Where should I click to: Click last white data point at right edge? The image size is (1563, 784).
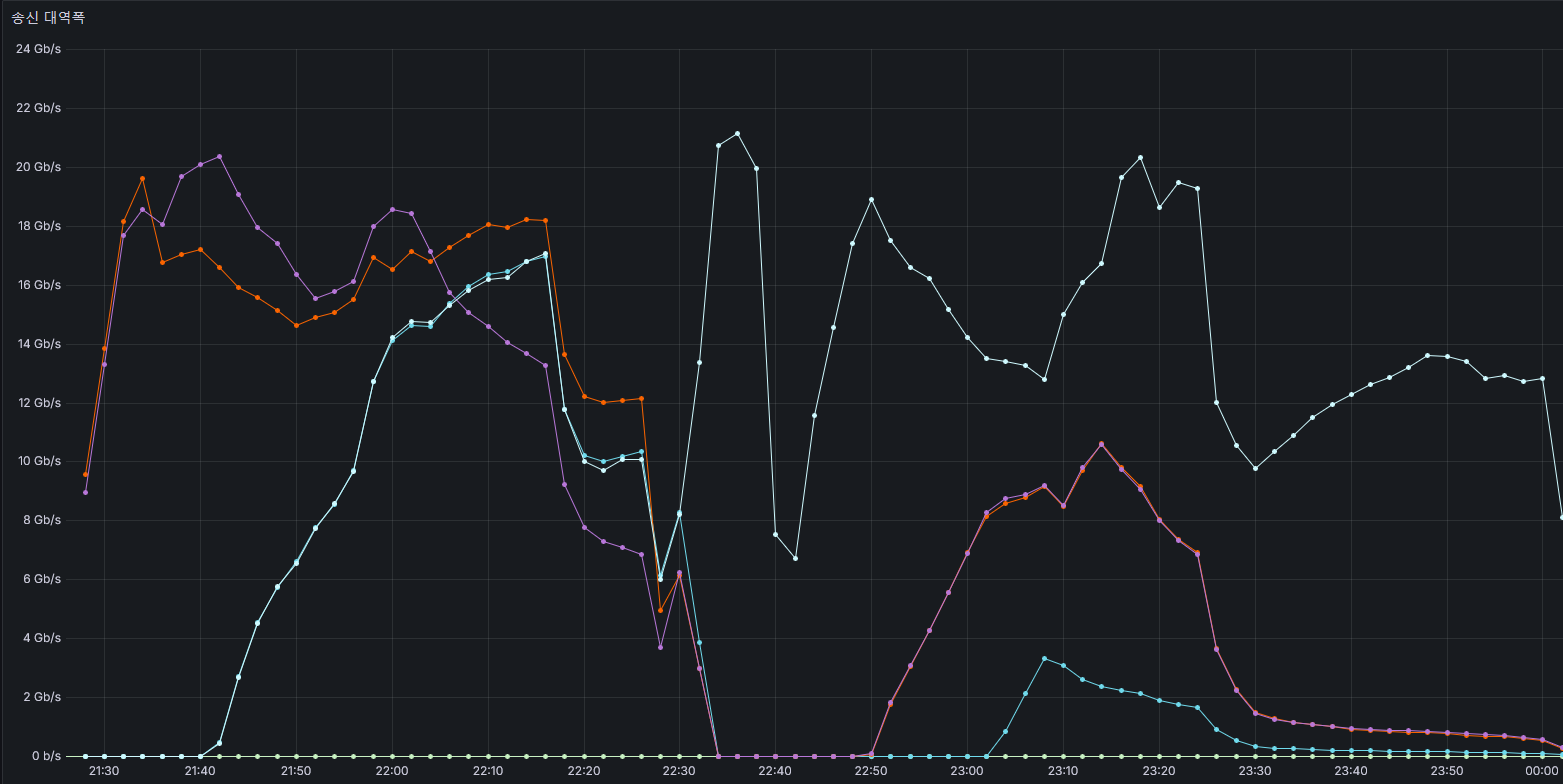pos(1562,517)
